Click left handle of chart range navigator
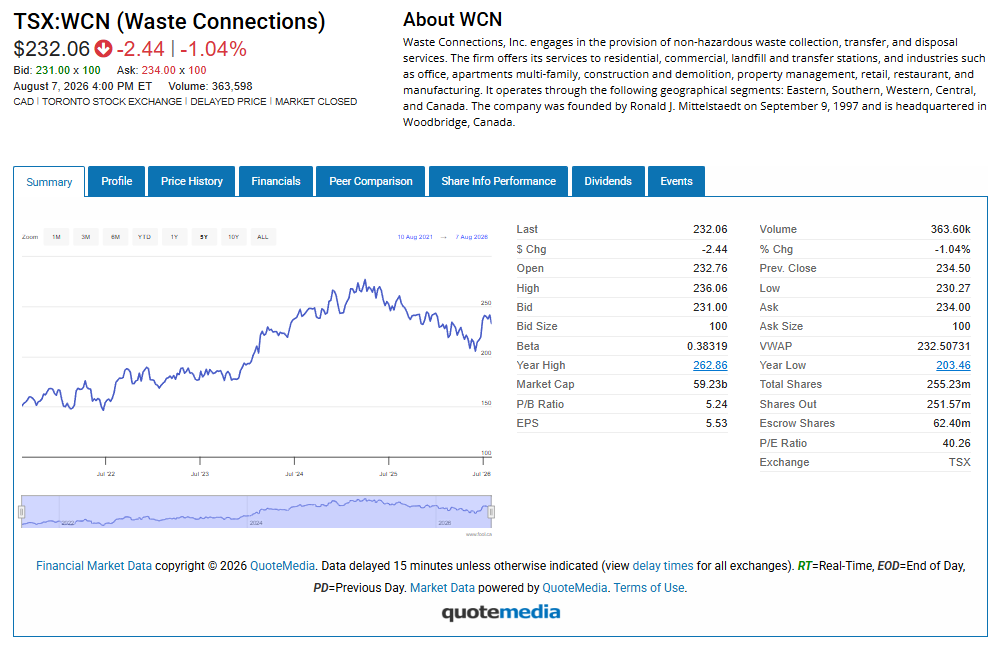Viewport: 1002px width, 650px height. (22, 512)
